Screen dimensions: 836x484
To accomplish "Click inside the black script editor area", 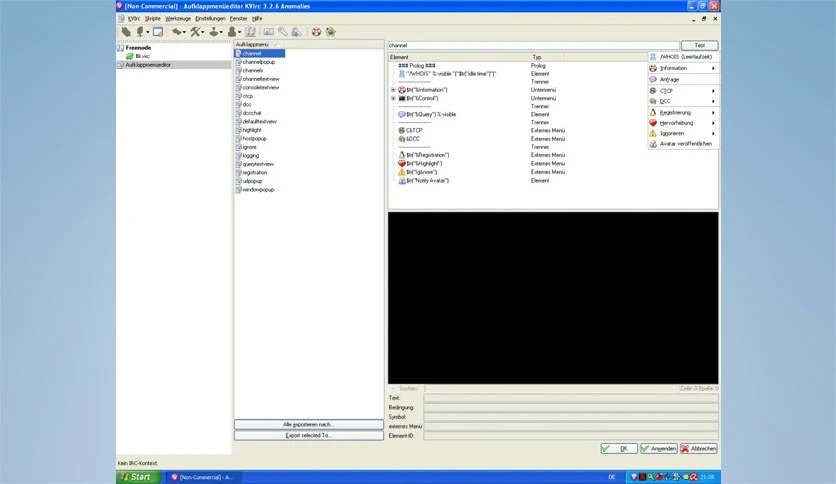I will (x=553, y=297).
